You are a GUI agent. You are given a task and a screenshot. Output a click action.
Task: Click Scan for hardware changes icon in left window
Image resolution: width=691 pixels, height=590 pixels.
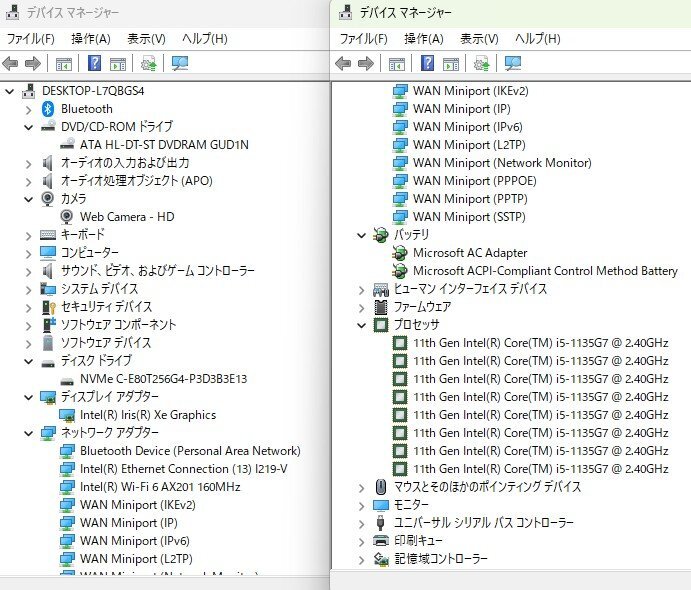click(x=180, y=63)
